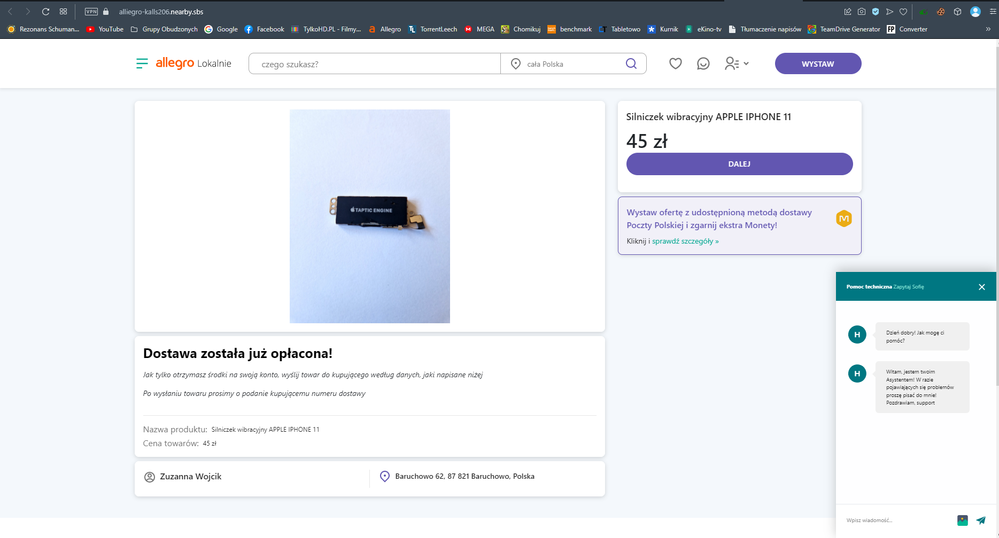Screen dimensions: 999x538
Task: Send chat message with paper plane icon
Action: [x=981, y=520]
